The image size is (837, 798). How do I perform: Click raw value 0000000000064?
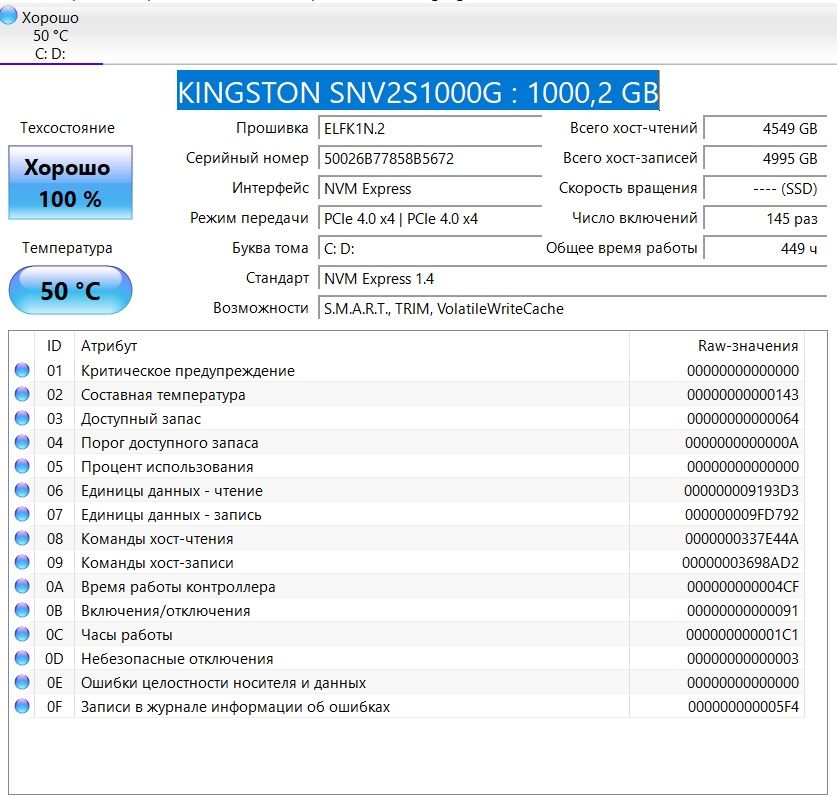click(x=743, y=419)
